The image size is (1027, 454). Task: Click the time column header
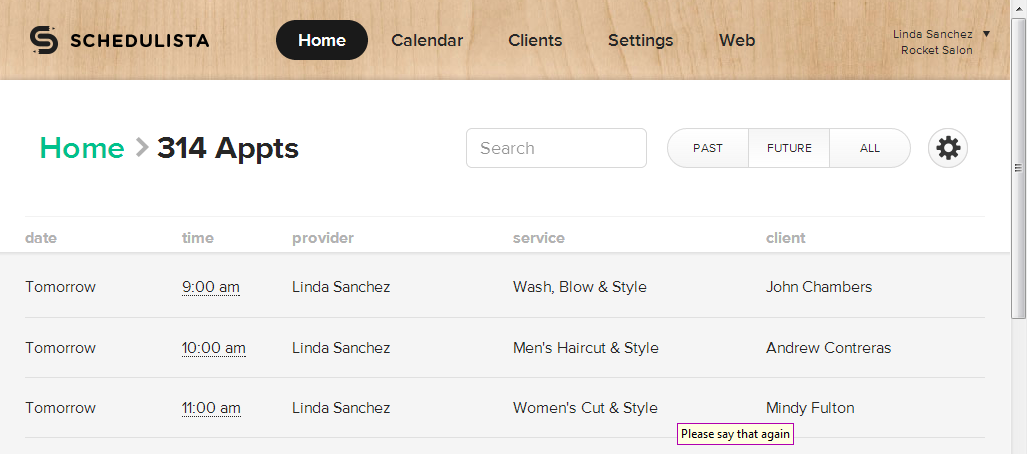coord(198,238)
